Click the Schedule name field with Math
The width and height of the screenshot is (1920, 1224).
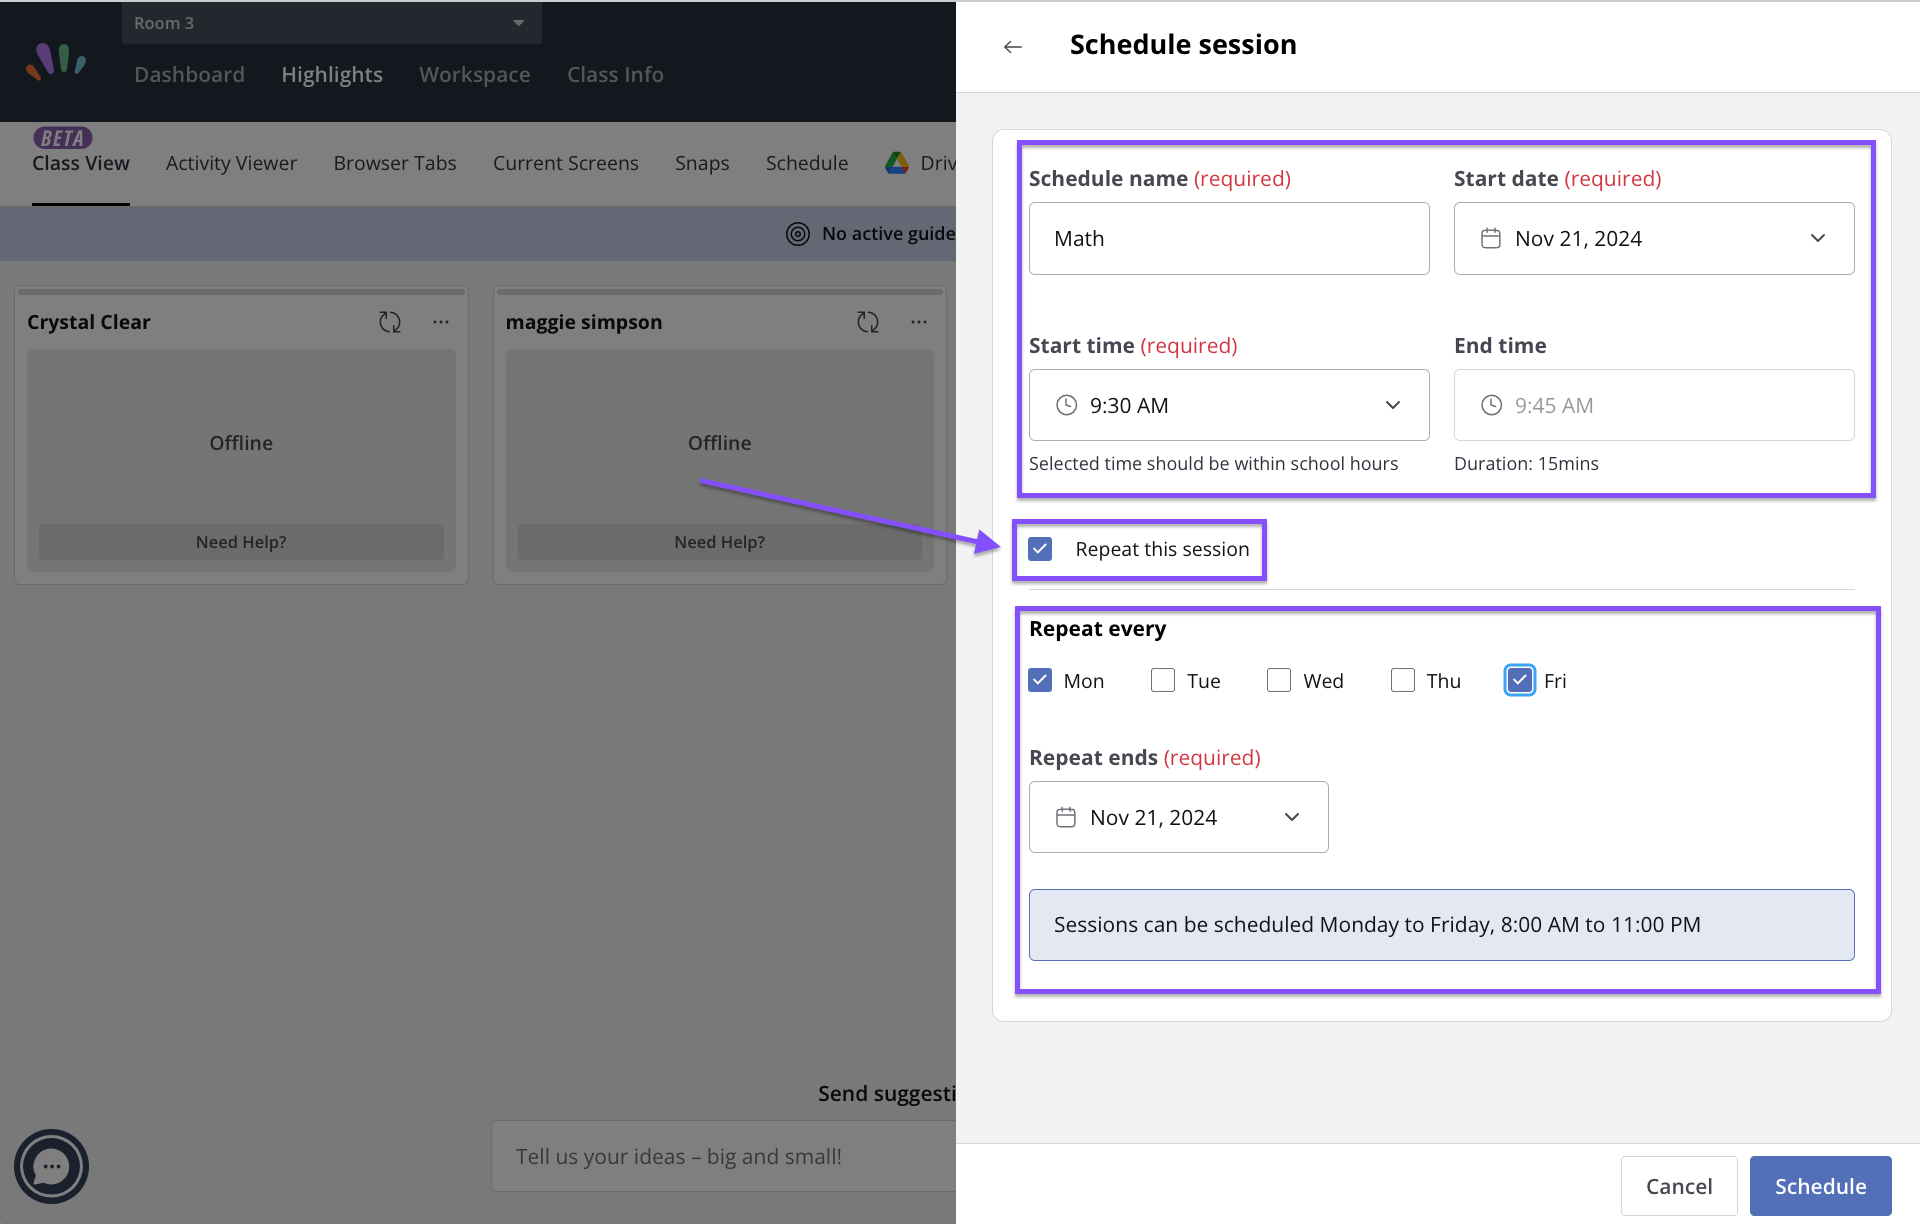pyautogui.click(x=1229, y=239)
